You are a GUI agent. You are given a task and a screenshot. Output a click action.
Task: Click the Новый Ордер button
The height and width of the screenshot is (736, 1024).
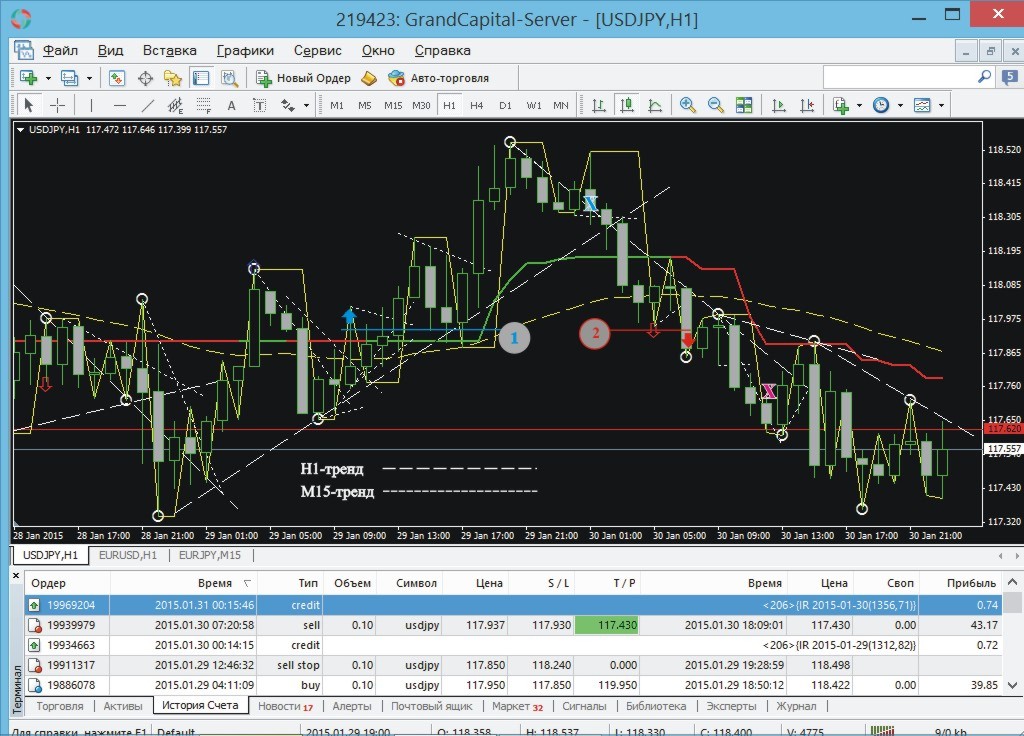tap(303, 78)
